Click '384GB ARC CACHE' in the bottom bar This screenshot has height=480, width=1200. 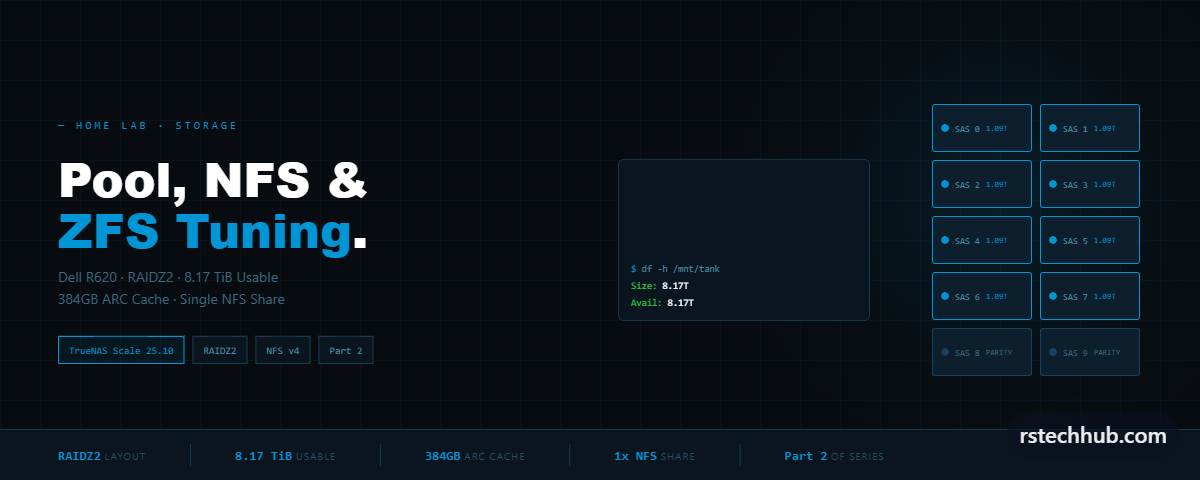(x=475, y=456)
